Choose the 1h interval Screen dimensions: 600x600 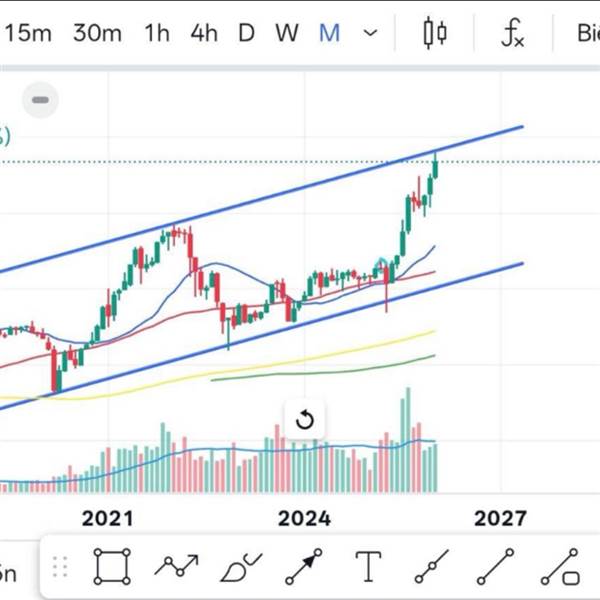click(157, 33)
